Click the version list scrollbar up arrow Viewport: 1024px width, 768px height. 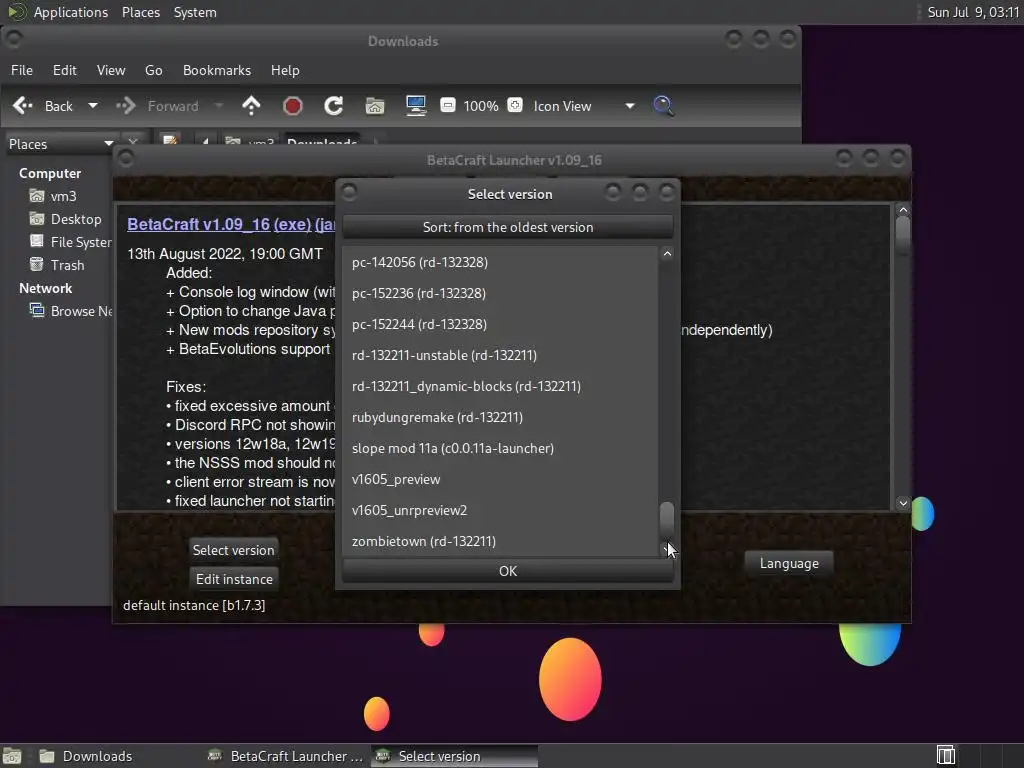(x=667, y=254)
